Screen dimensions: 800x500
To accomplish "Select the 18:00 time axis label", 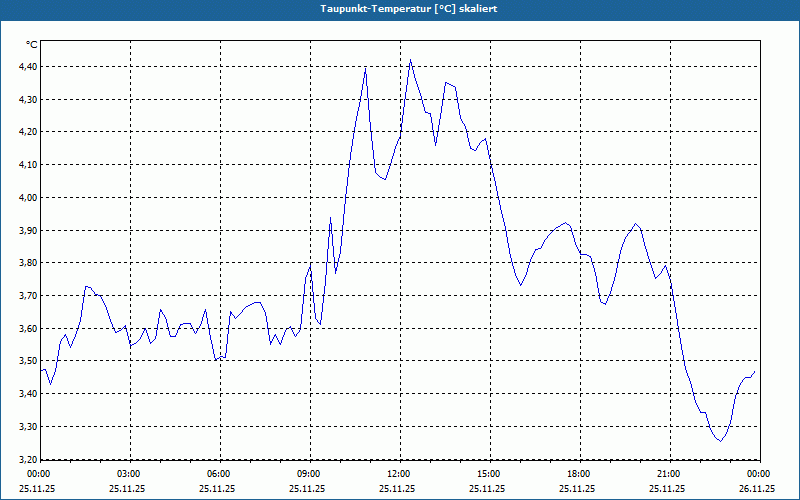I will [578, 474].
